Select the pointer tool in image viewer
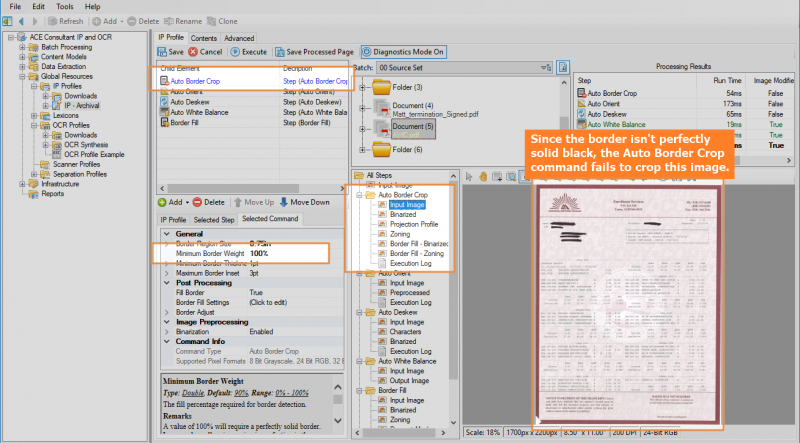 (x=469, y=177)
